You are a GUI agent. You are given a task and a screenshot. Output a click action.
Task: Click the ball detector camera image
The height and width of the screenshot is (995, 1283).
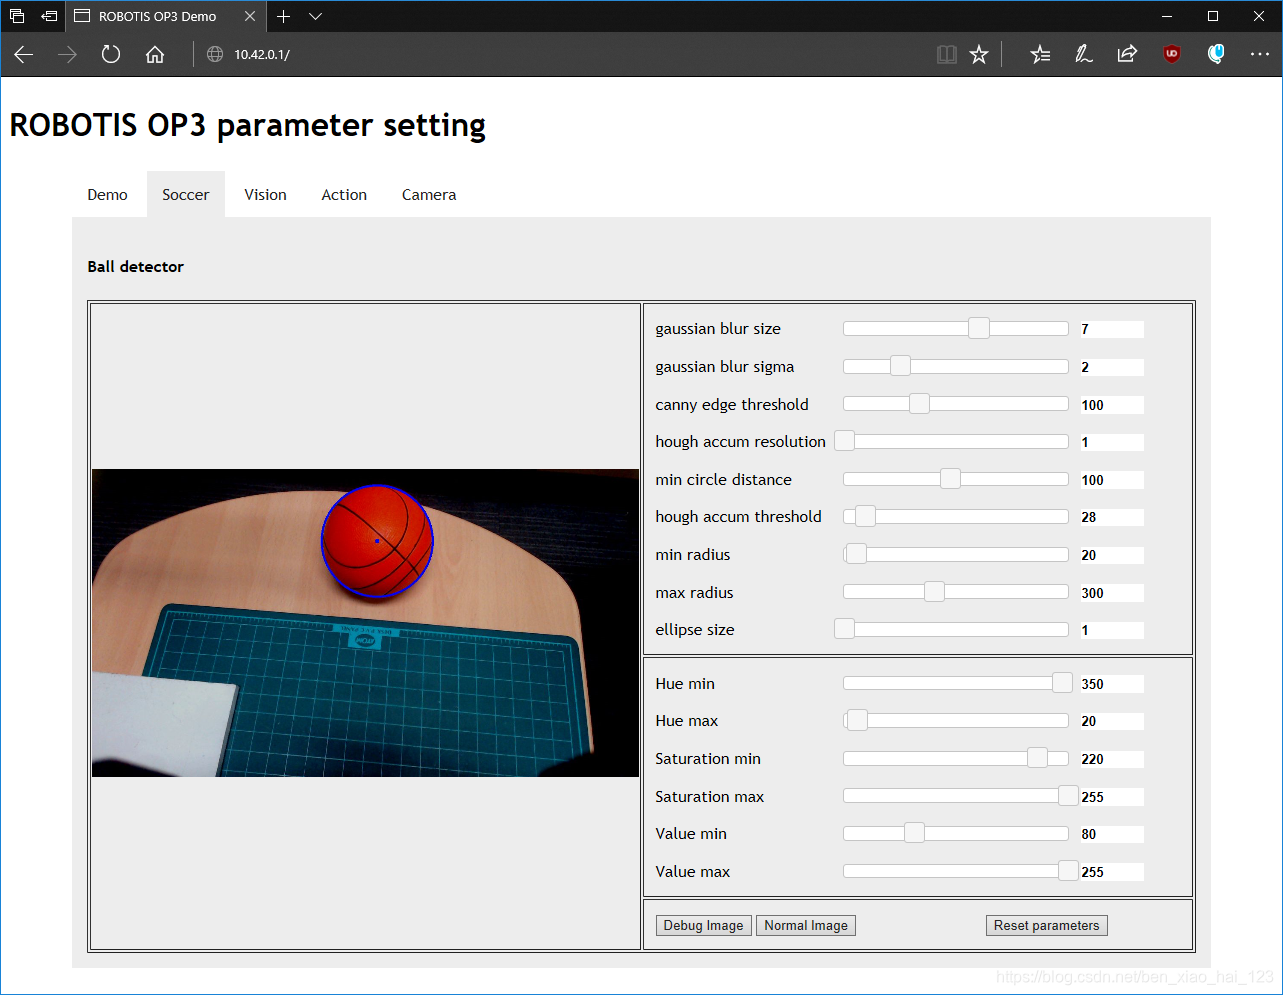tap(365, 623)
